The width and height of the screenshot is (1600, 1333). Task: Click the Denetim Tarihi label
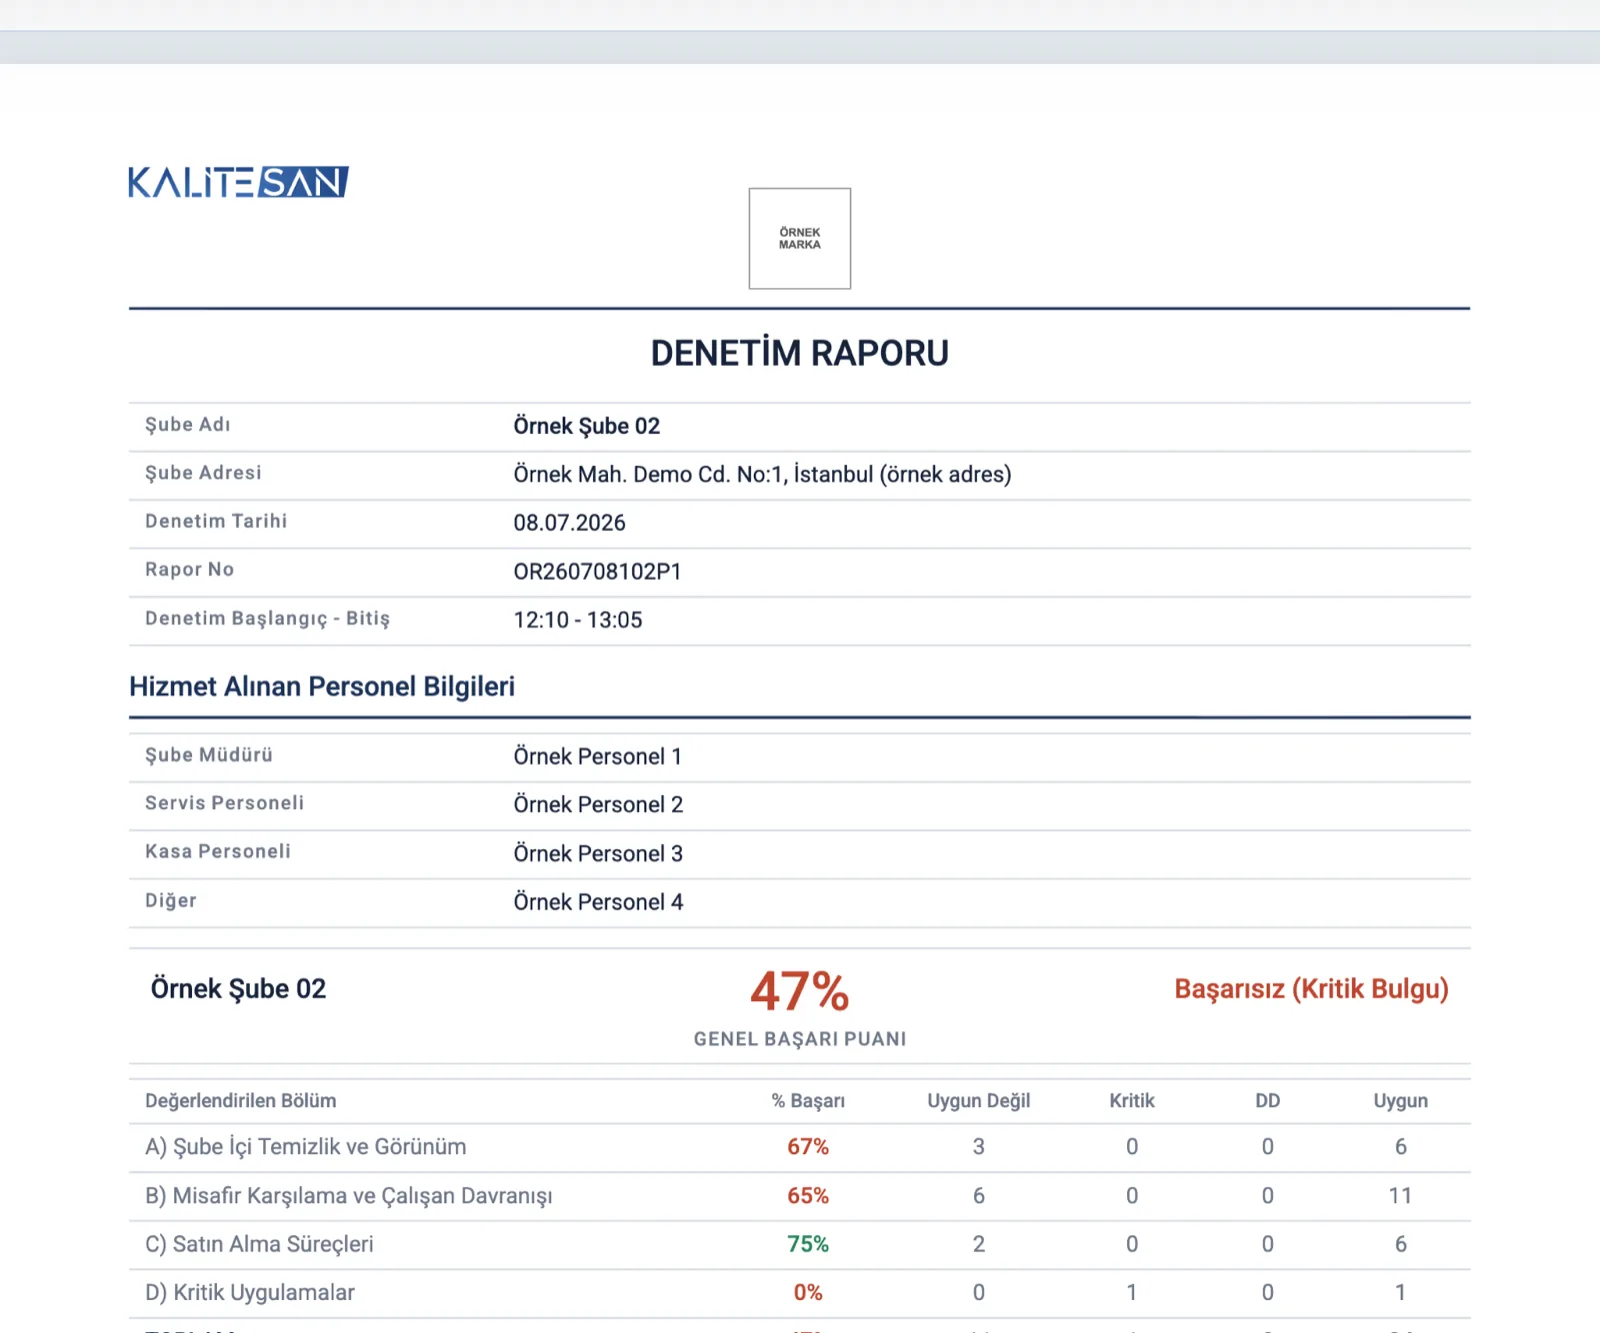coord(216,521)
